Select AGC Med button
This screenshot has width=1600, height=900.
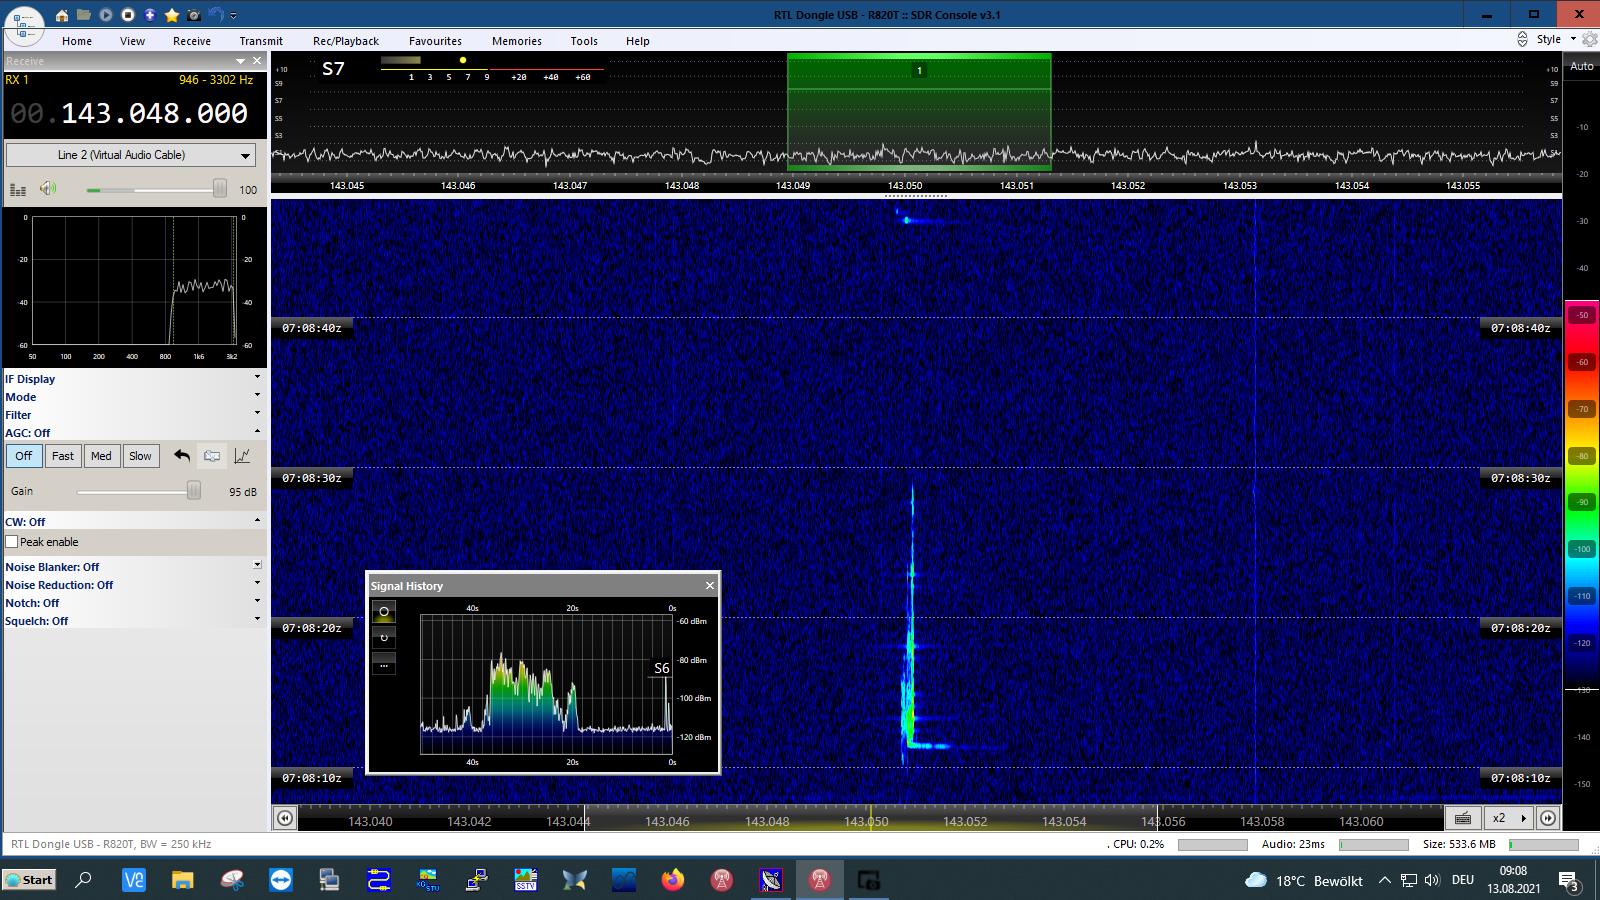[x=101, y=456]
